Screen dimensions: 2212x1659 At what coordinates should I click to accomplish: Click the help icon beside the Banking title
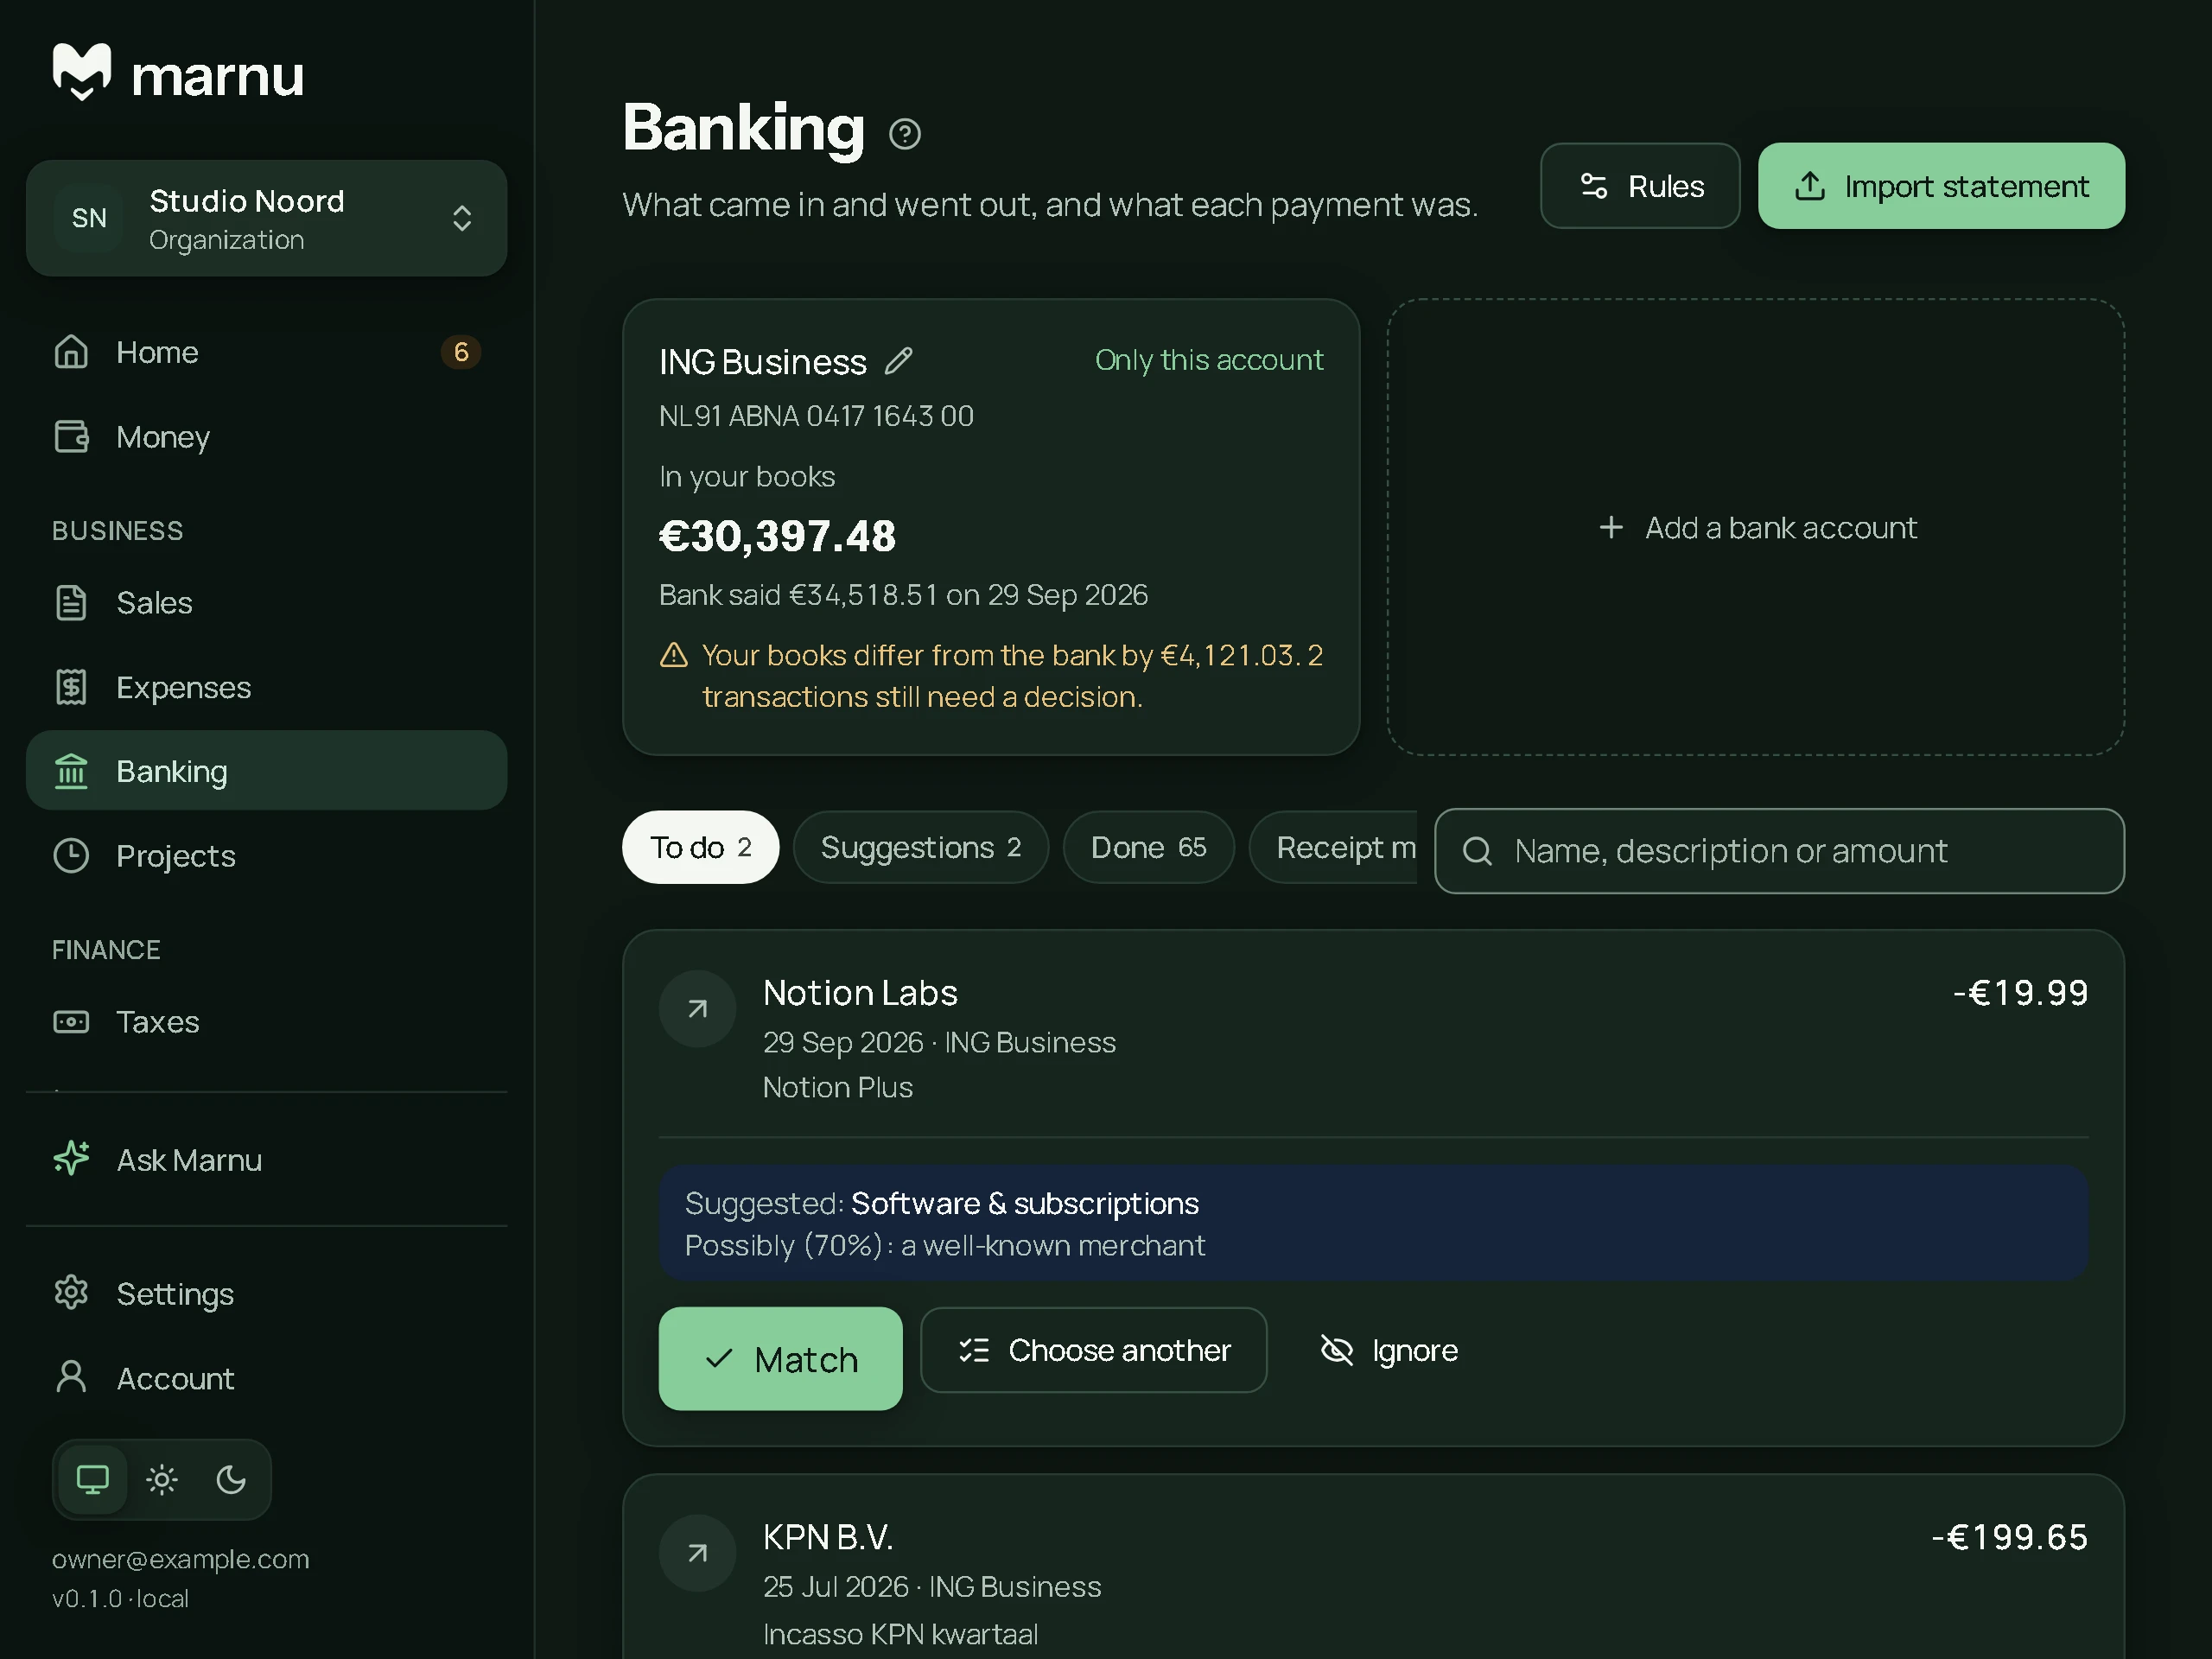coord(905,133)
